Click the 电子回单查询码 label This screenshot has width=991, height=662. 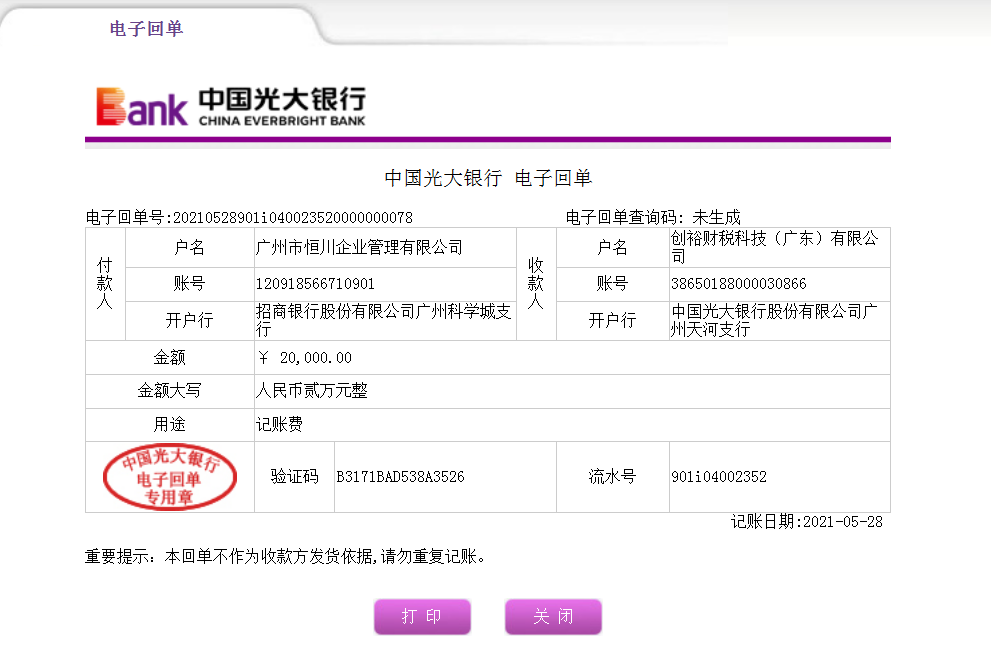pos(623,218)
